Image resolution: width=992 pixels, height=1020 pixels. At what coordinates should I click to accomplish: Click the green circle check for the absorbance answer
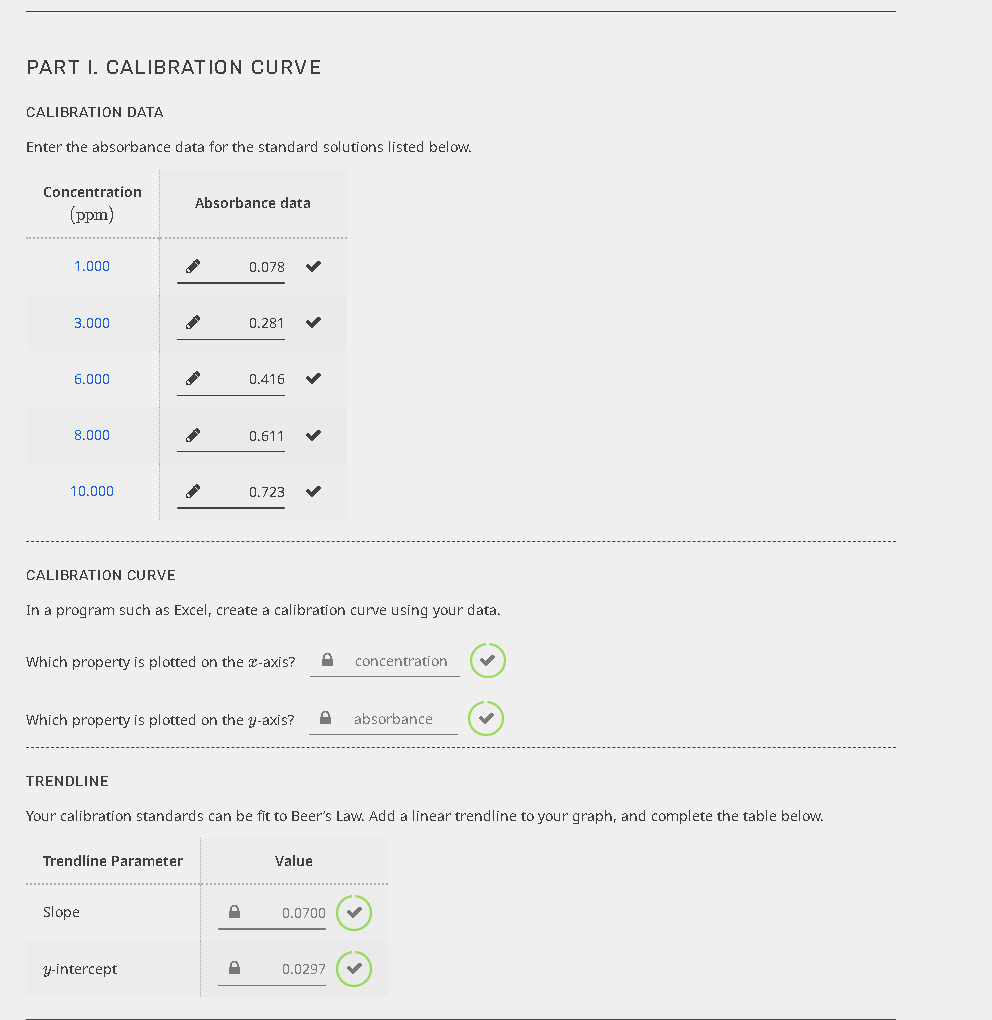click(486, 718)
